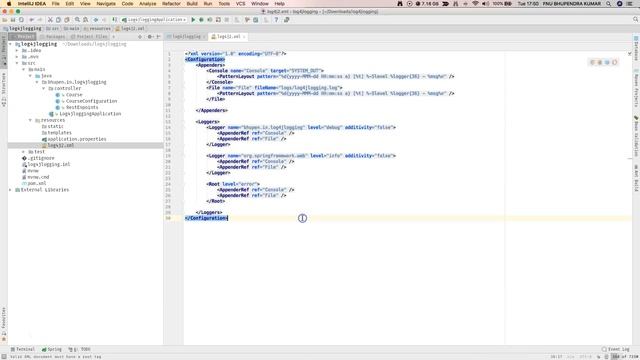Screen dimensions: 640x360
Task: Expand the .mvn folder
Action: click(17, 57)
